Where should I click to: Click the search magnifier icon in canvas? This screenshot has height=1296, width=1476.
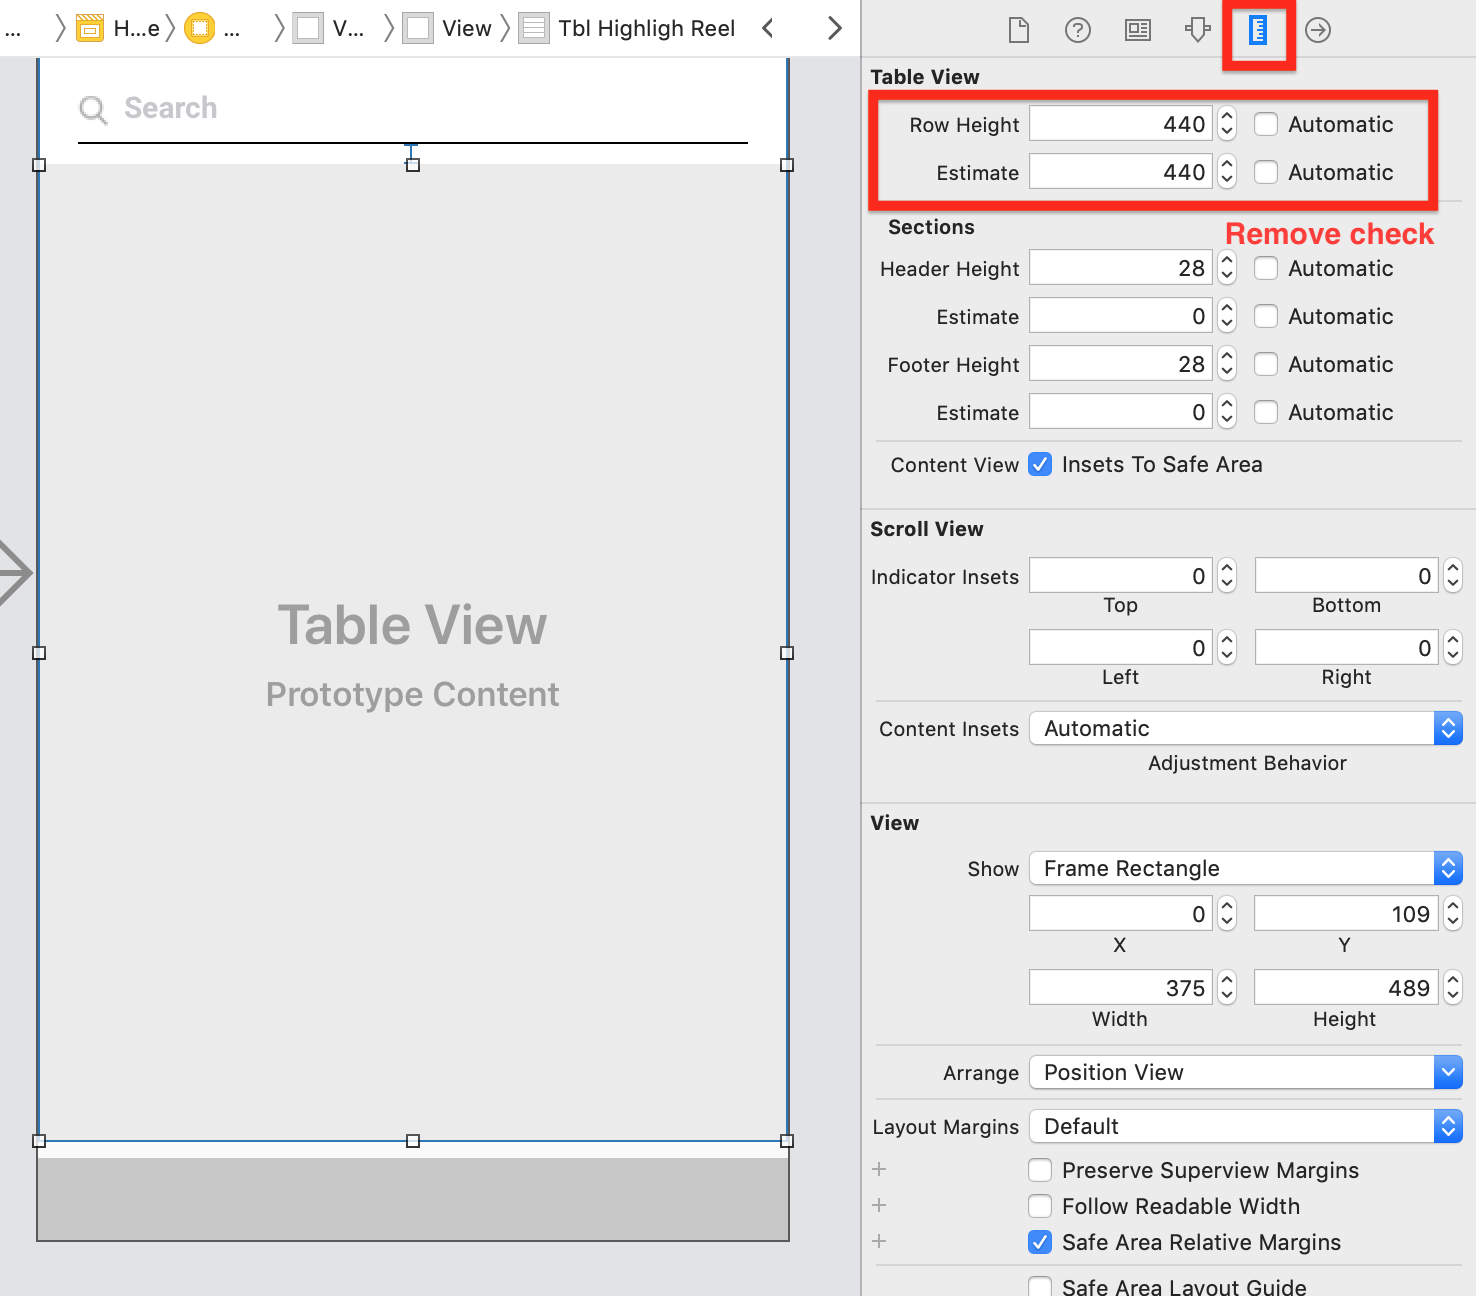click(x=93, y=109)
